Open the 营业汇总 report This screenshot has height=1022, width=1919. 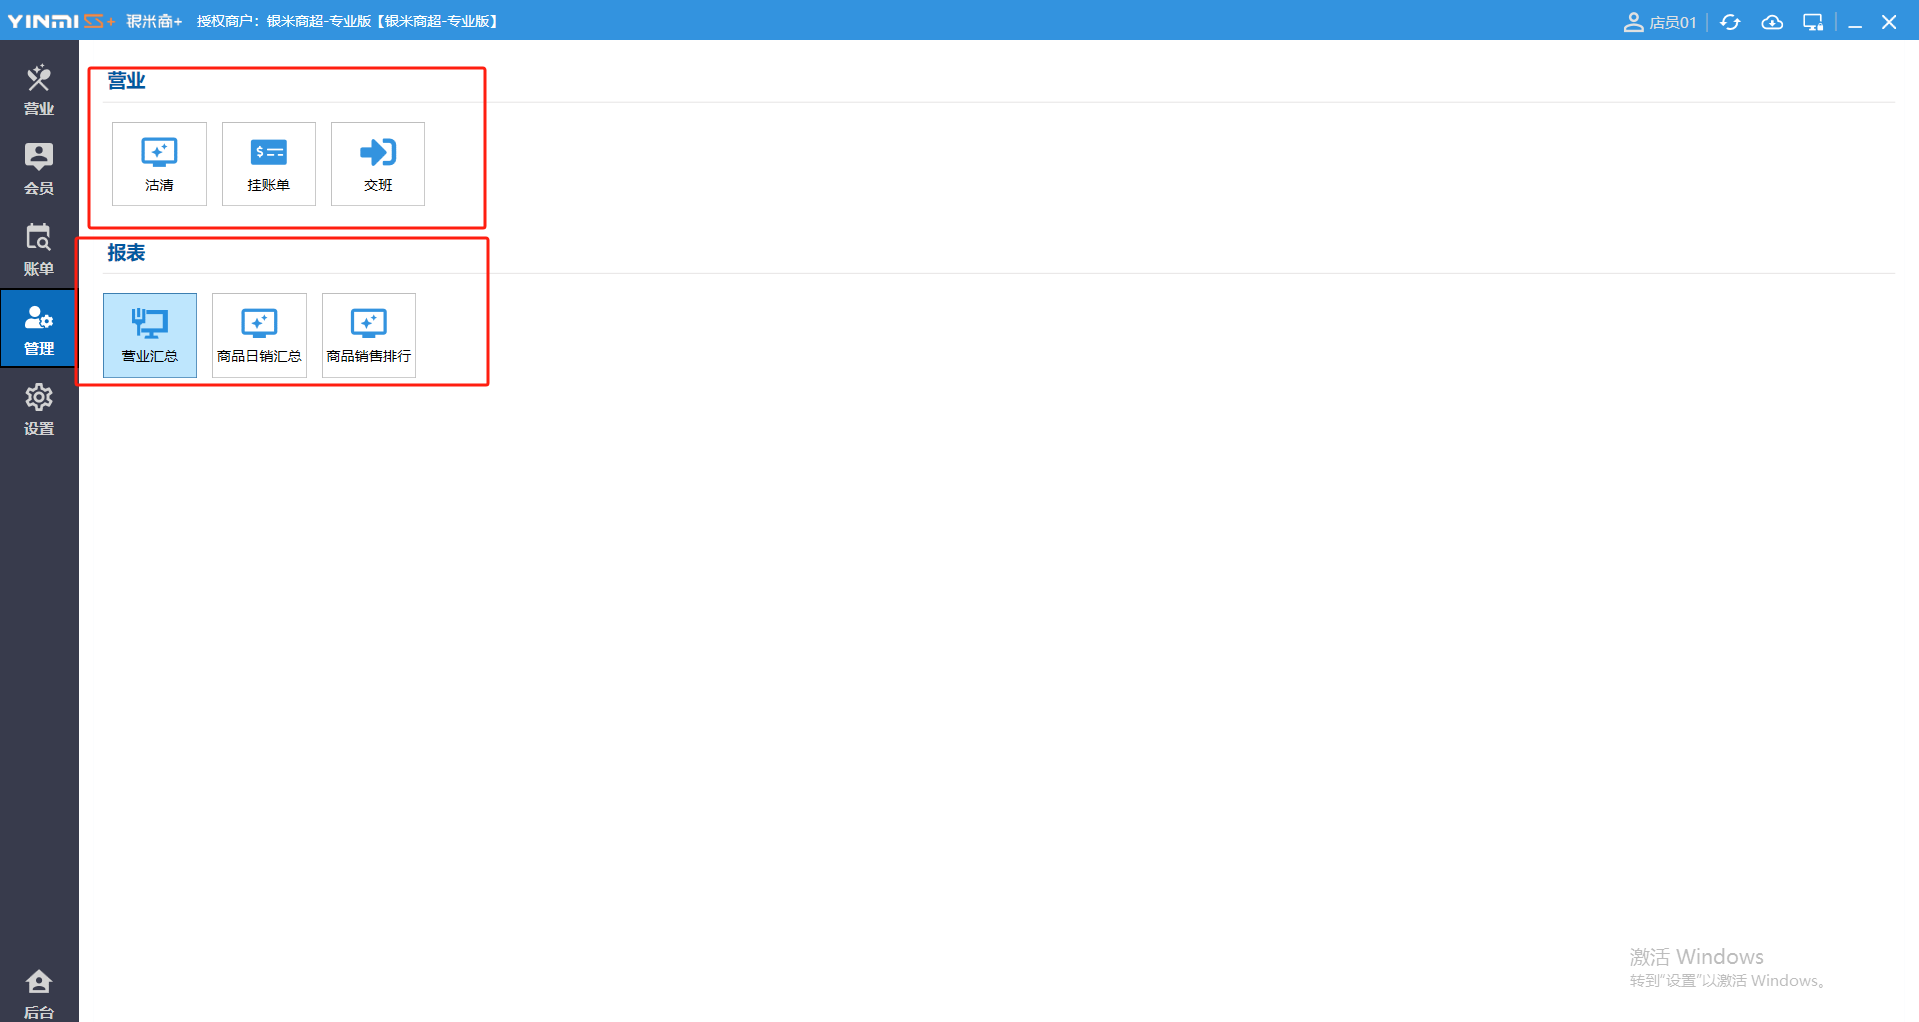pyautogui.click(x=150, y=335)
